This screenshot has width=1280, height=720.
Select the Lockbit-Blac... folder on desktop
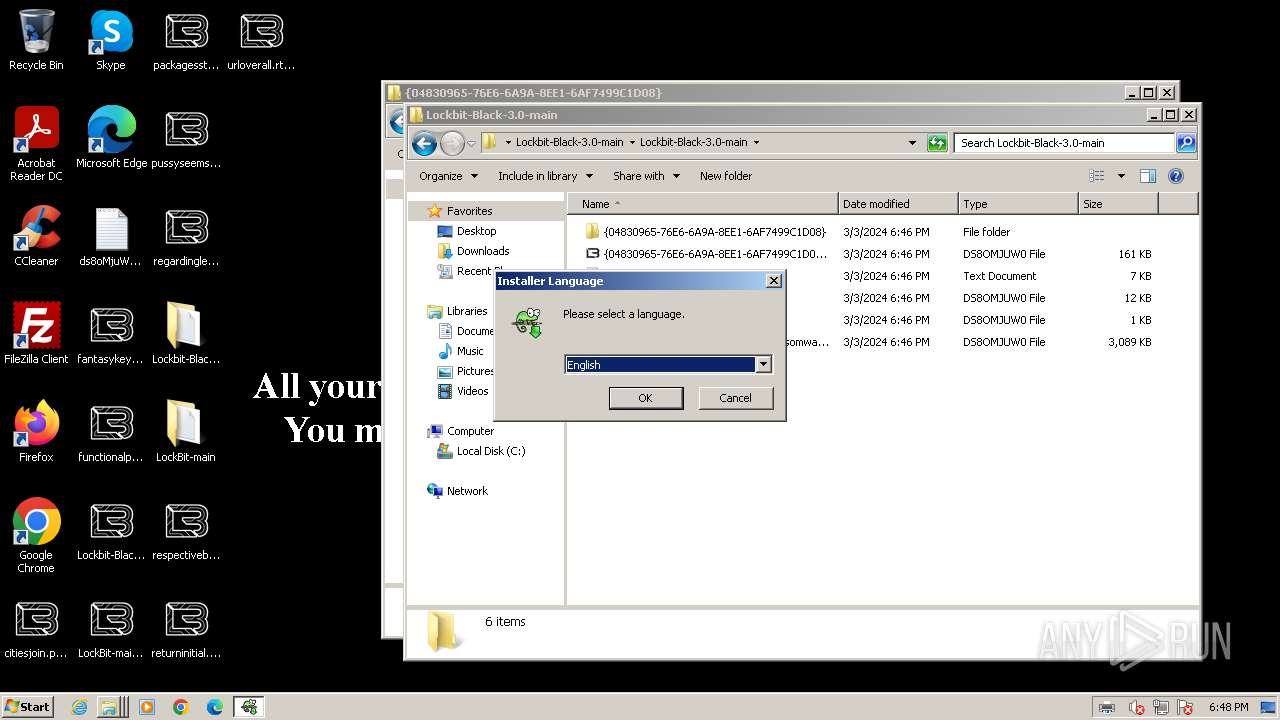186,335
